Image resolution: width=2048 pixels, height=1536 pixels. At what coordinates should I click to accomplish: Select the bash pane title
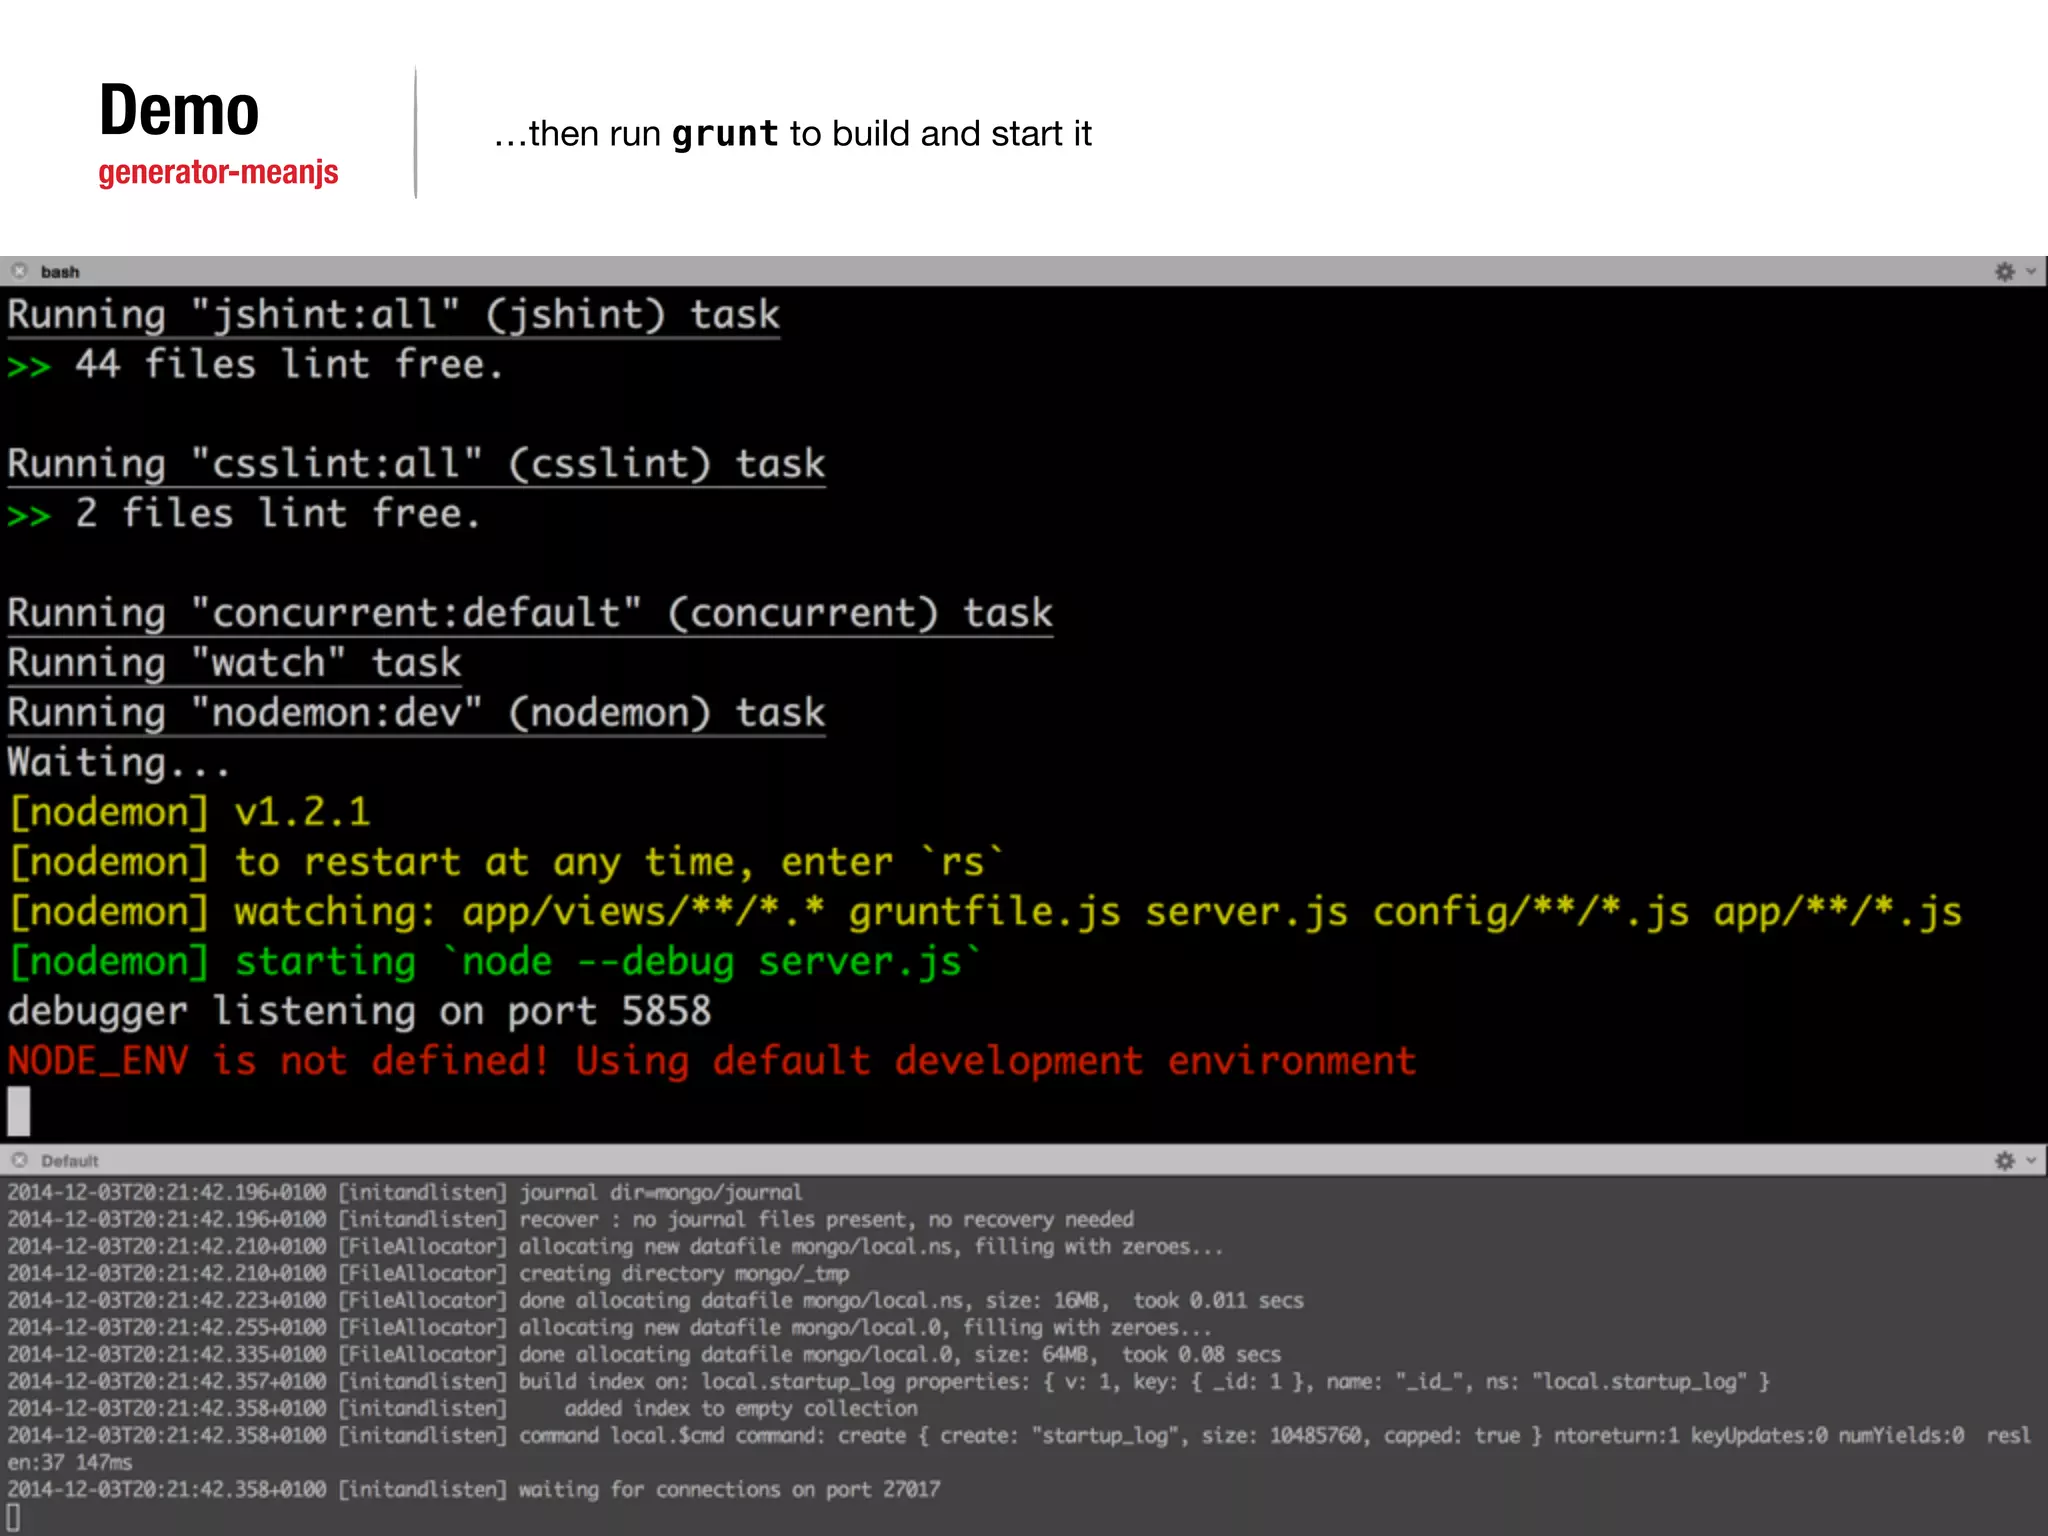(x=60, y=272)
